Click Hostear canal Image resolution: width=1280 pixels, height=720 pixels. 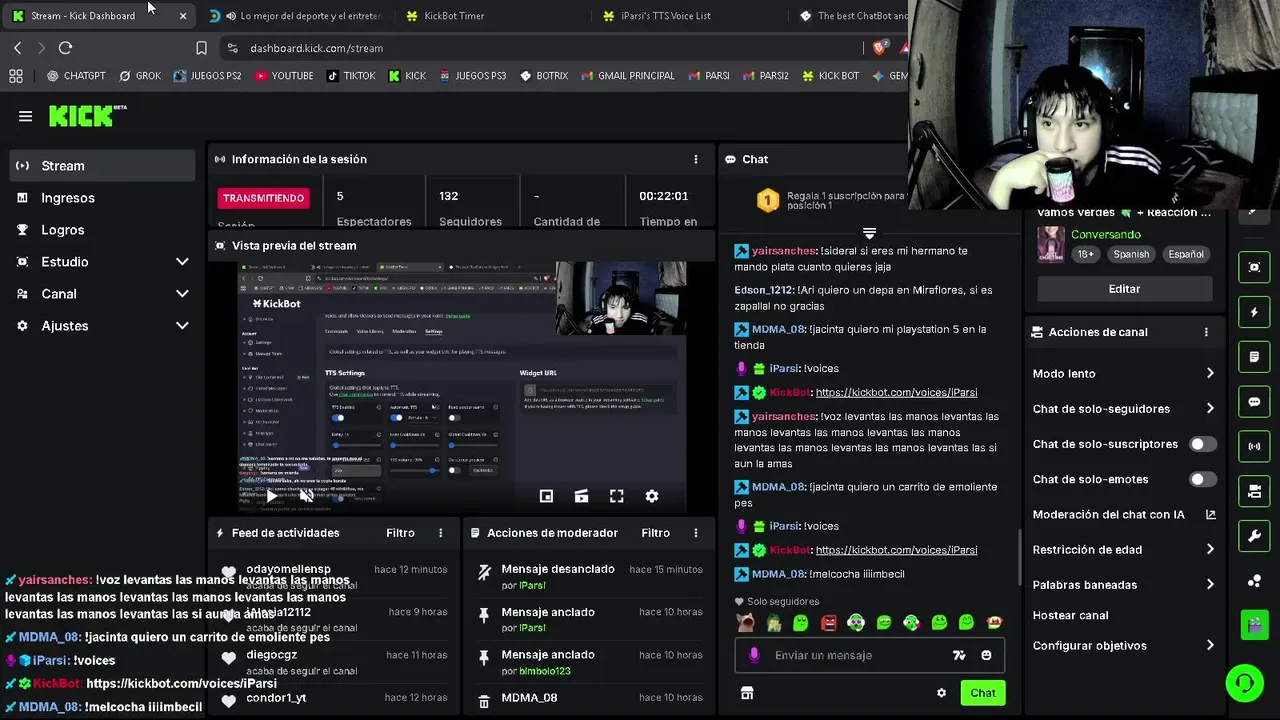1070,615
